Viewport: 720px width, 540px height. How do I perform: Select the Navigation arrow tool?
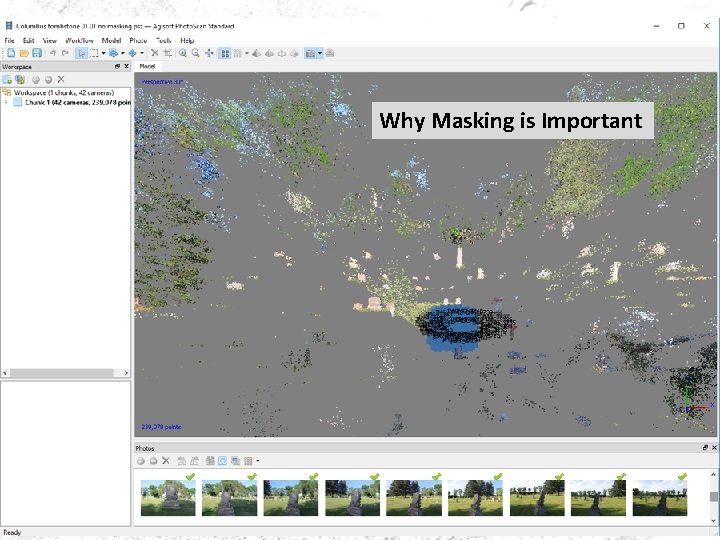click(x=81, y=53)
